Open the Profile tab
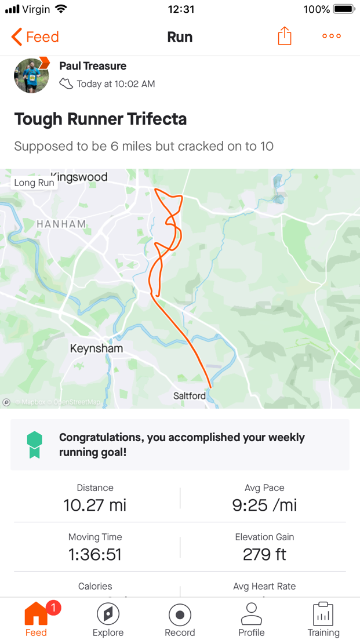The image size is (360, 640). pos(251,619)
